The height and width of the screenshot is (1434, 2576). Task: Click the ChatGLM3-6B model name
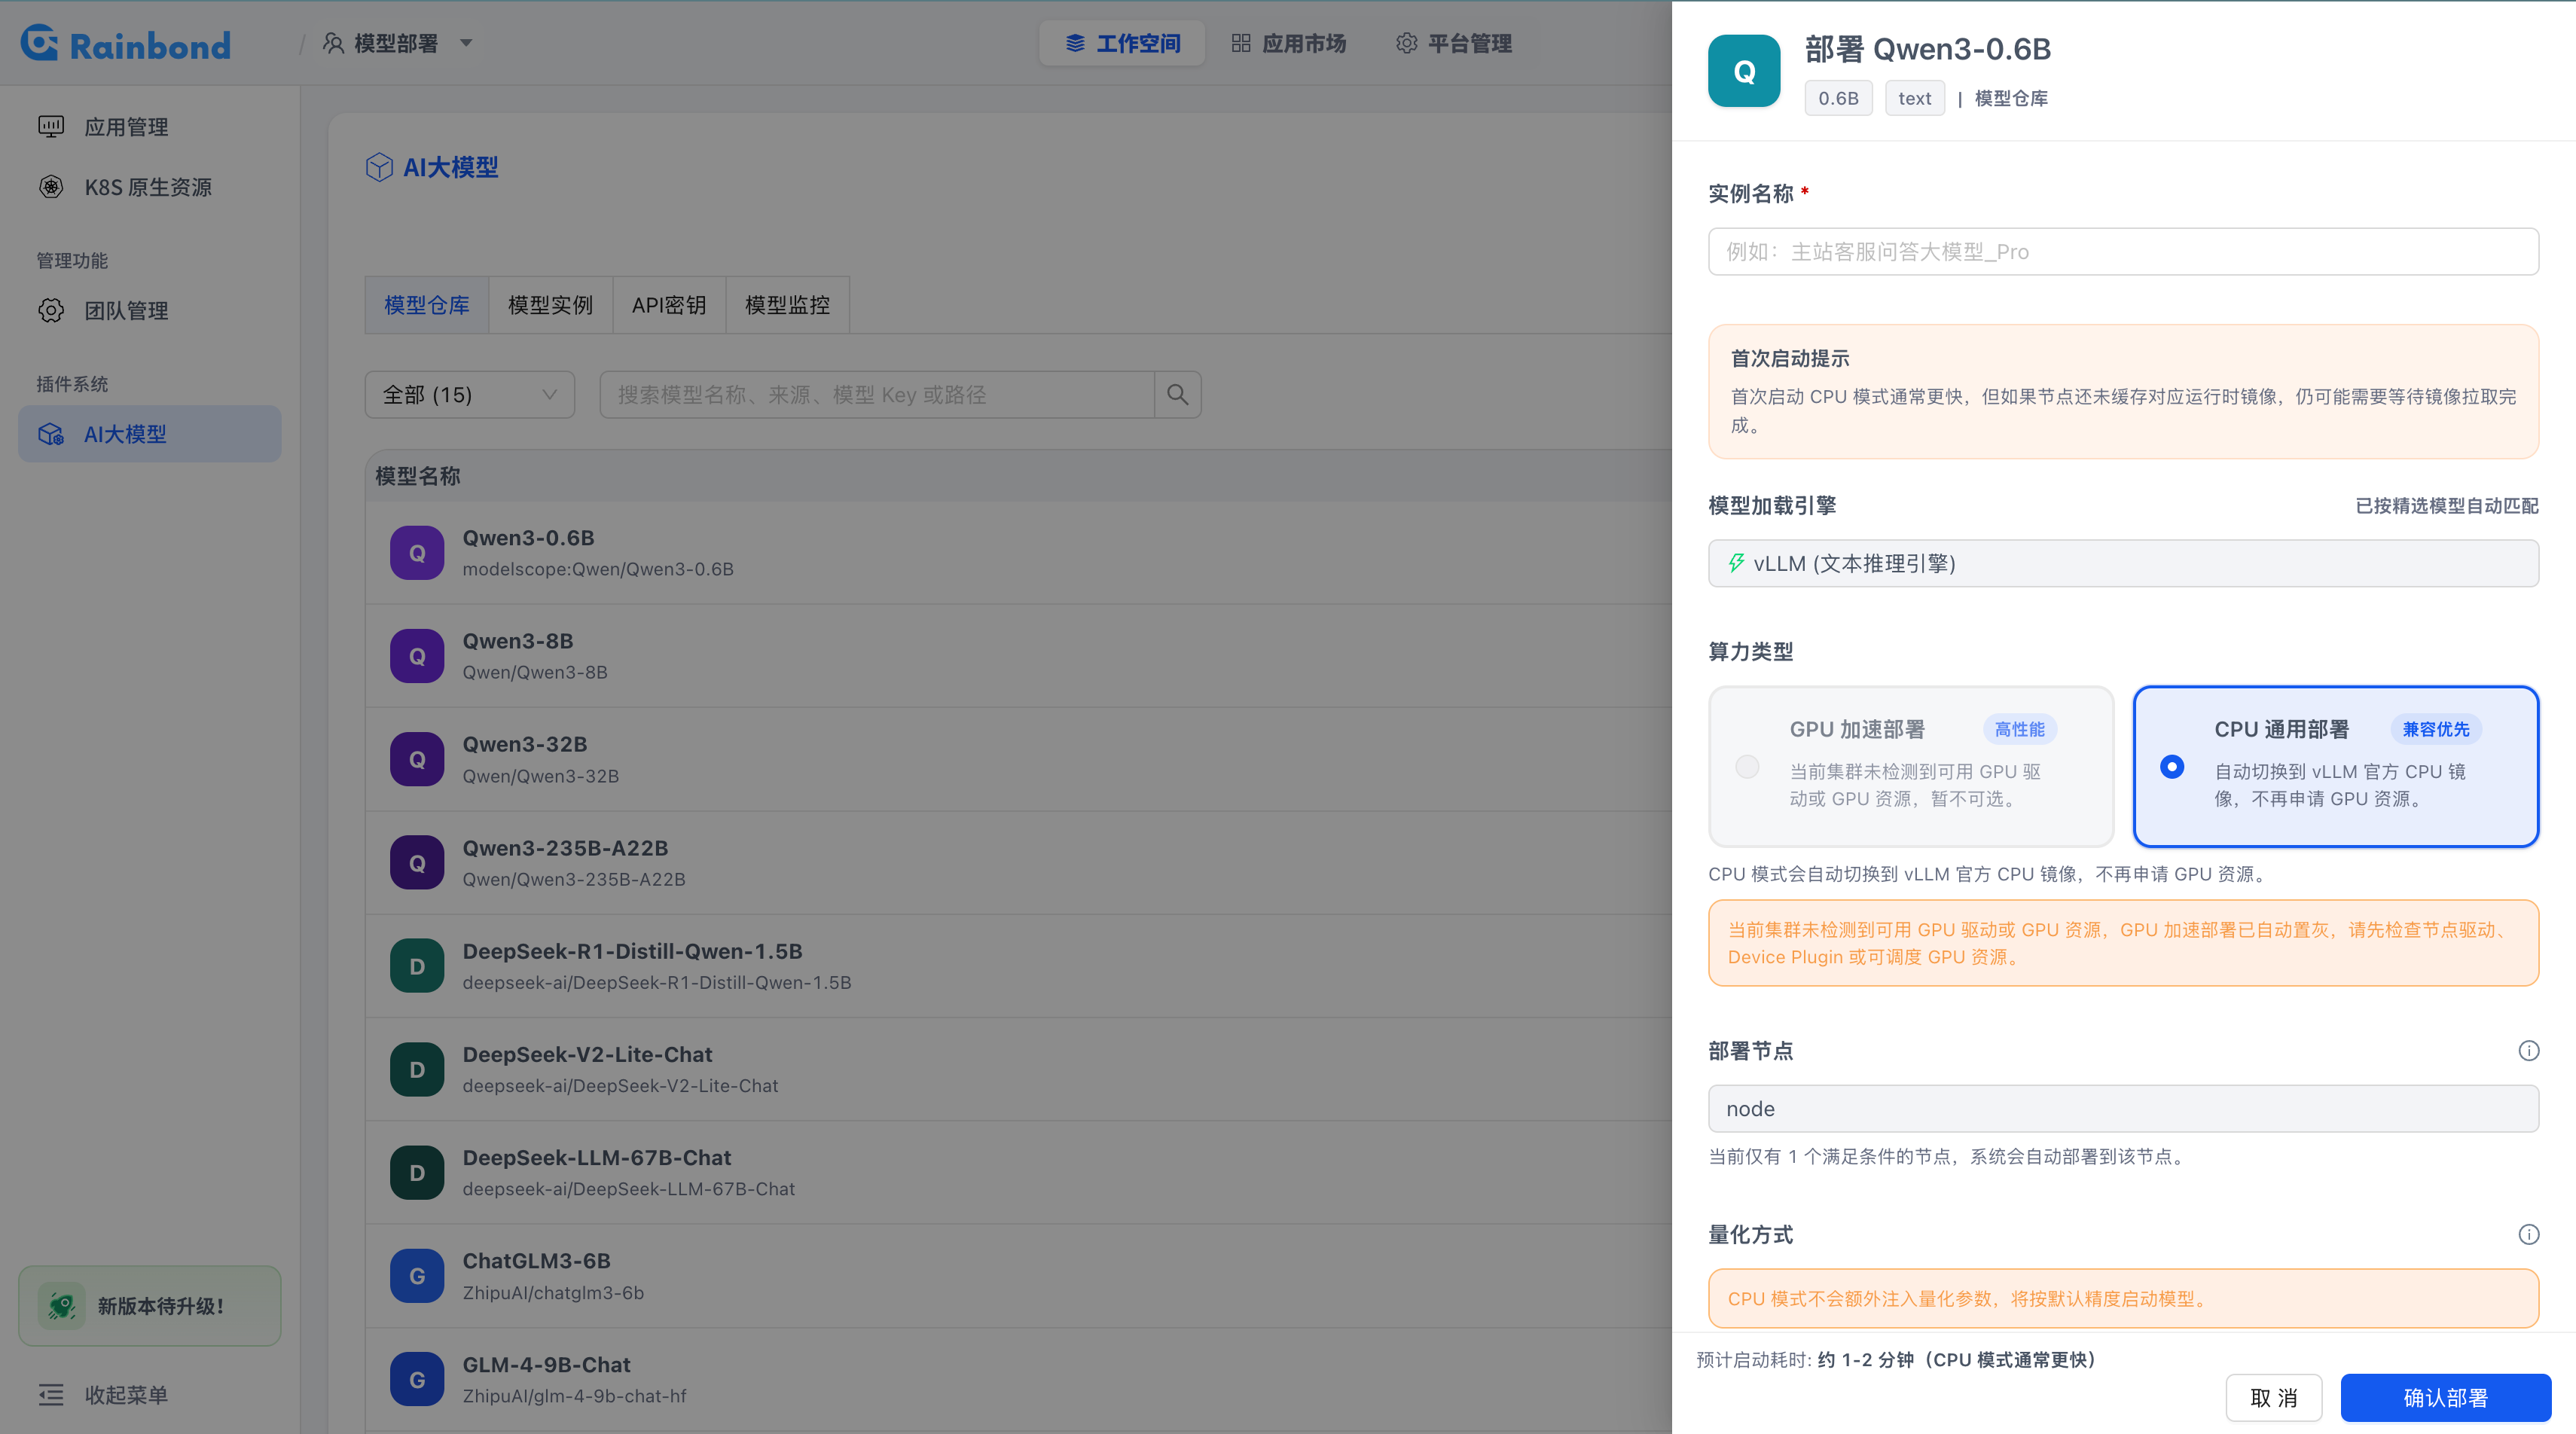click(536, 1261)
